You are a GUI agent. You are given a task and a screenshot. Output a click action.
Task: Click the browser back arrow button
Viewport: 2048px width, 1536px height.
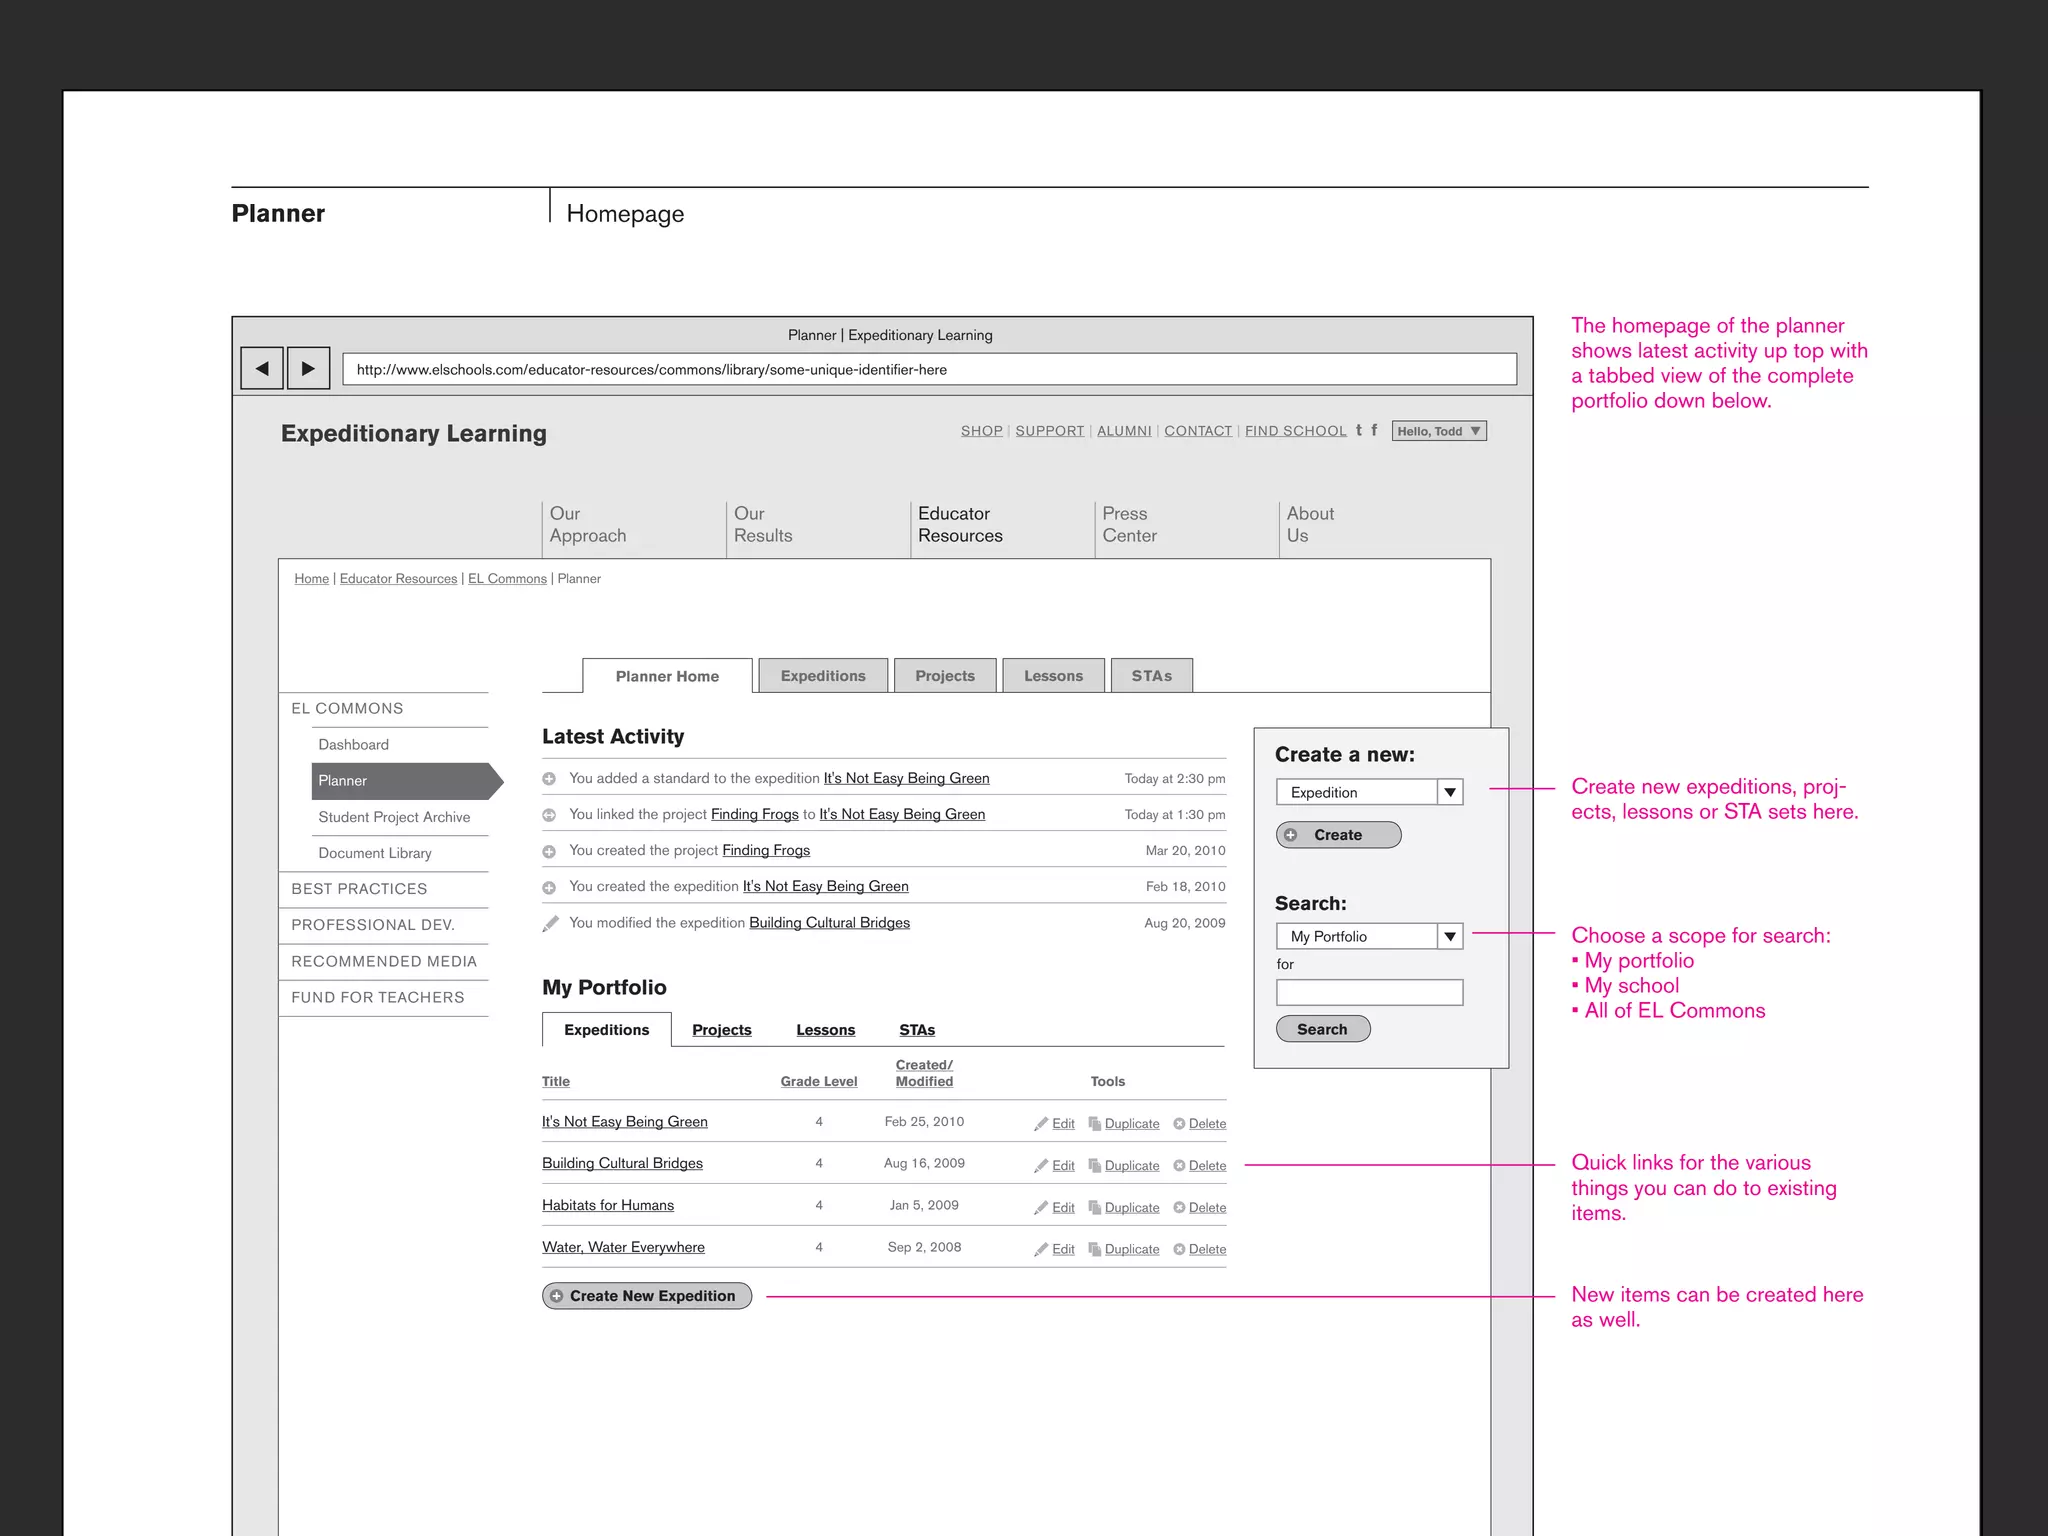[x=262, y=369]
